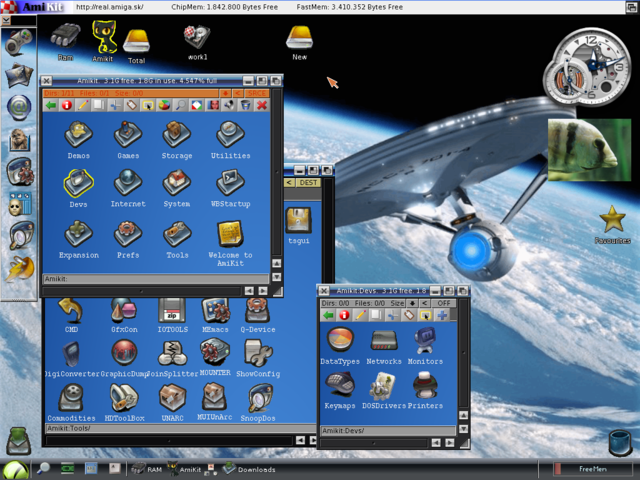Click scroll right arrow in Devs window
The width and height of the screenshot is (640, 480).
449,443
